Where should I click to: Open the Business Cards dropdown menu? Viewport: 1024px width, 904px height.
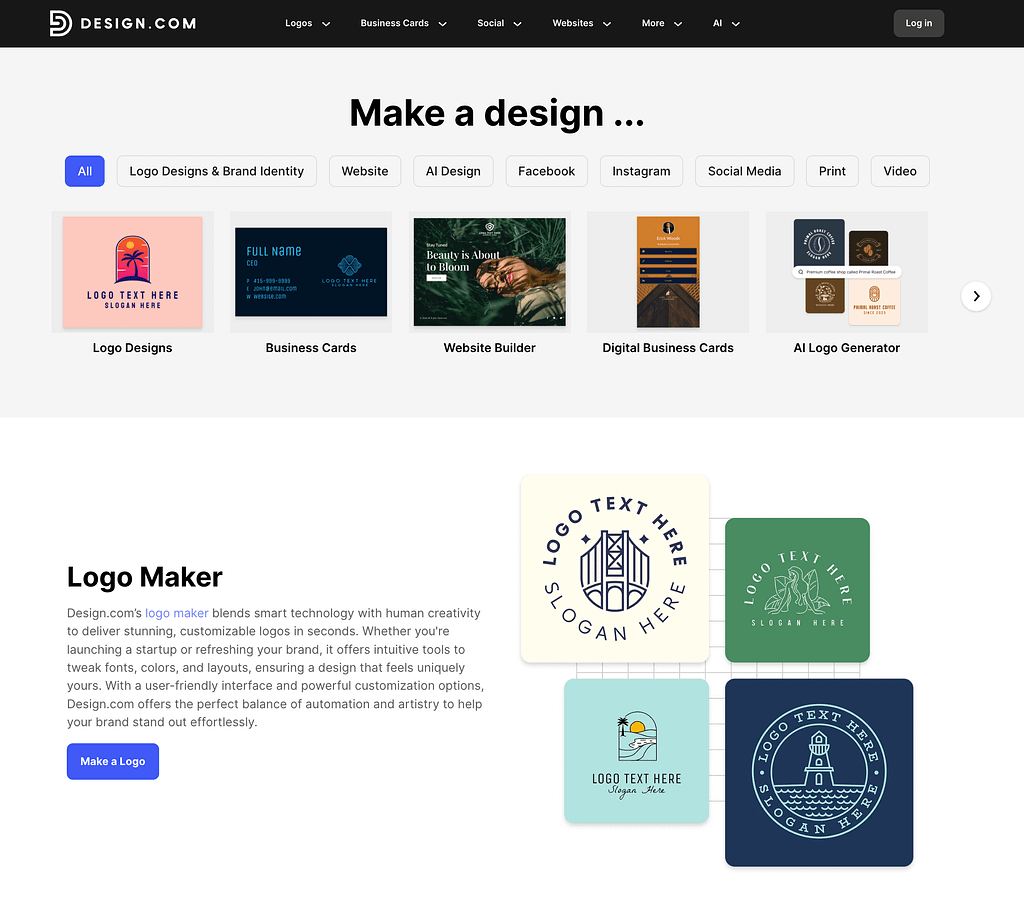[403, 23]
